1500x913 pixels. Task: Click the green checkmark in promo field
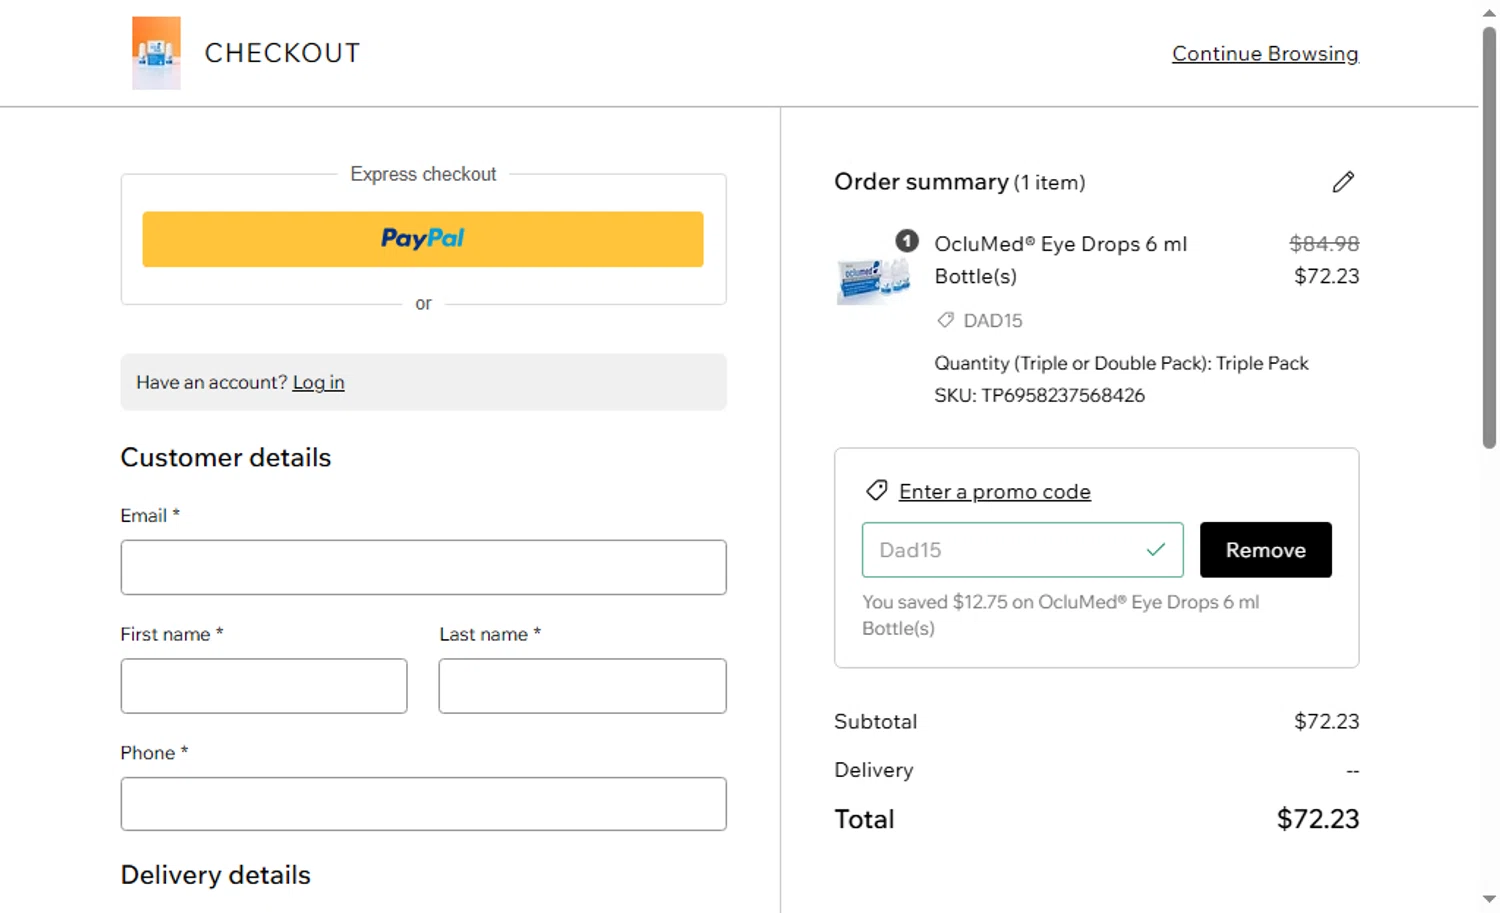pyautogui.click(x=1156, y=549)
